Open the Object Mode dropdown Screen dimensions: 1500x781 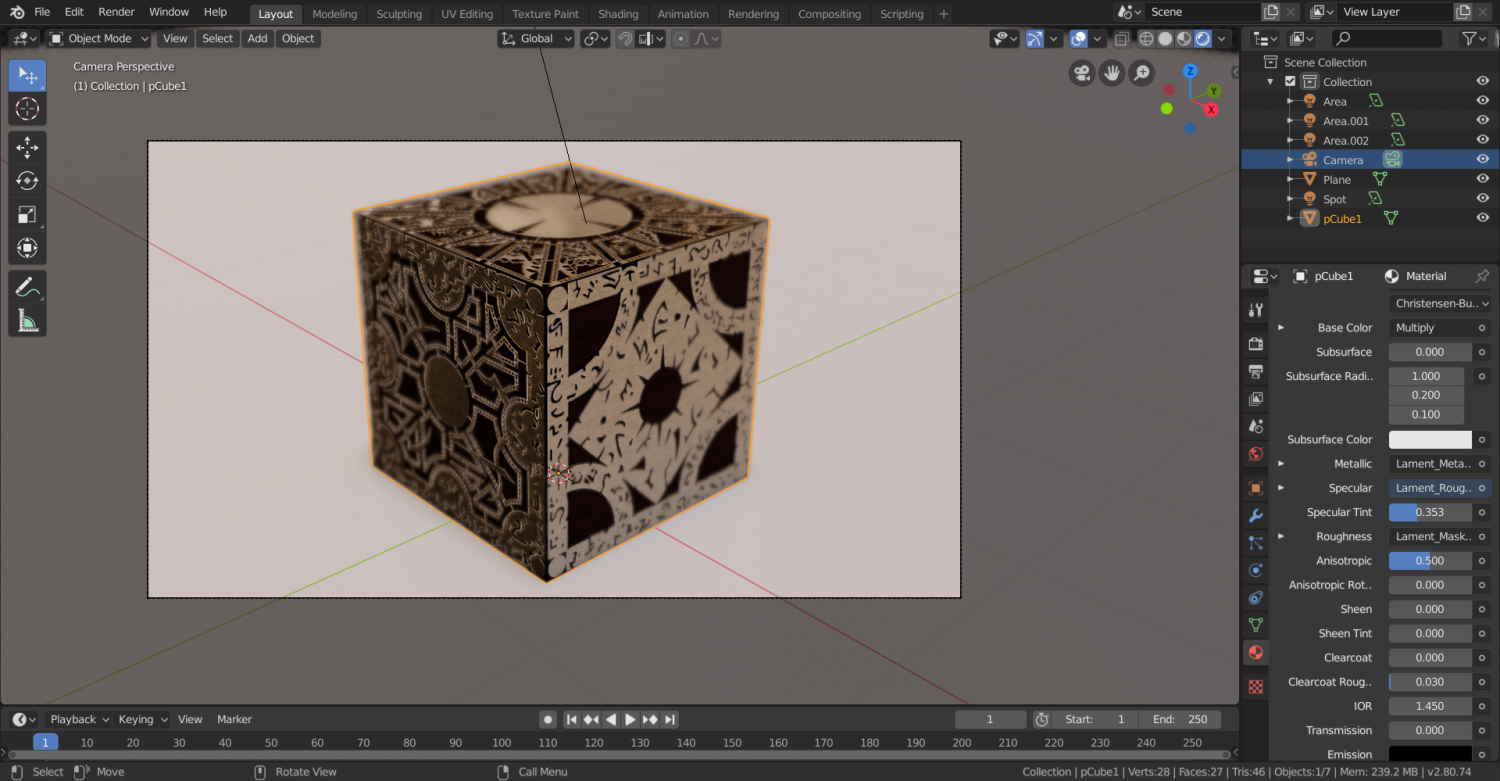point(99,38)
